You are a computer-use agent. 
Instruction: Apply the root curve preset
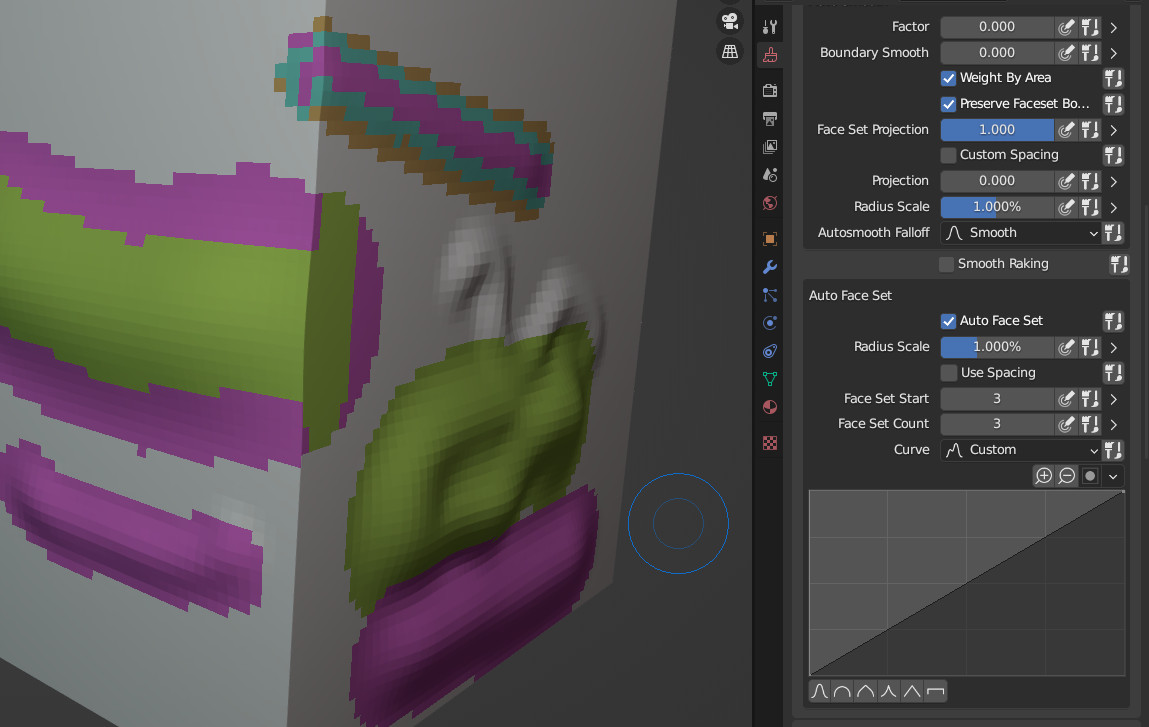[x=865, y=691]
